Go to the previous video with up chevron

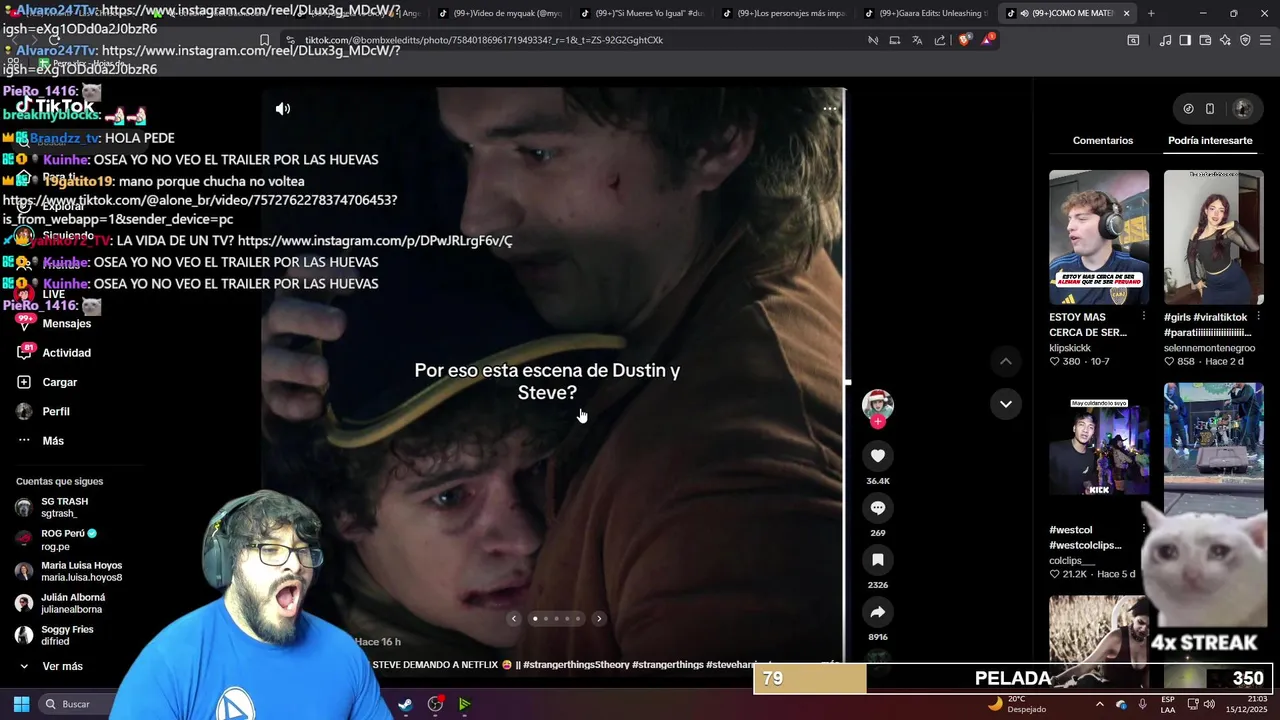1006,361
